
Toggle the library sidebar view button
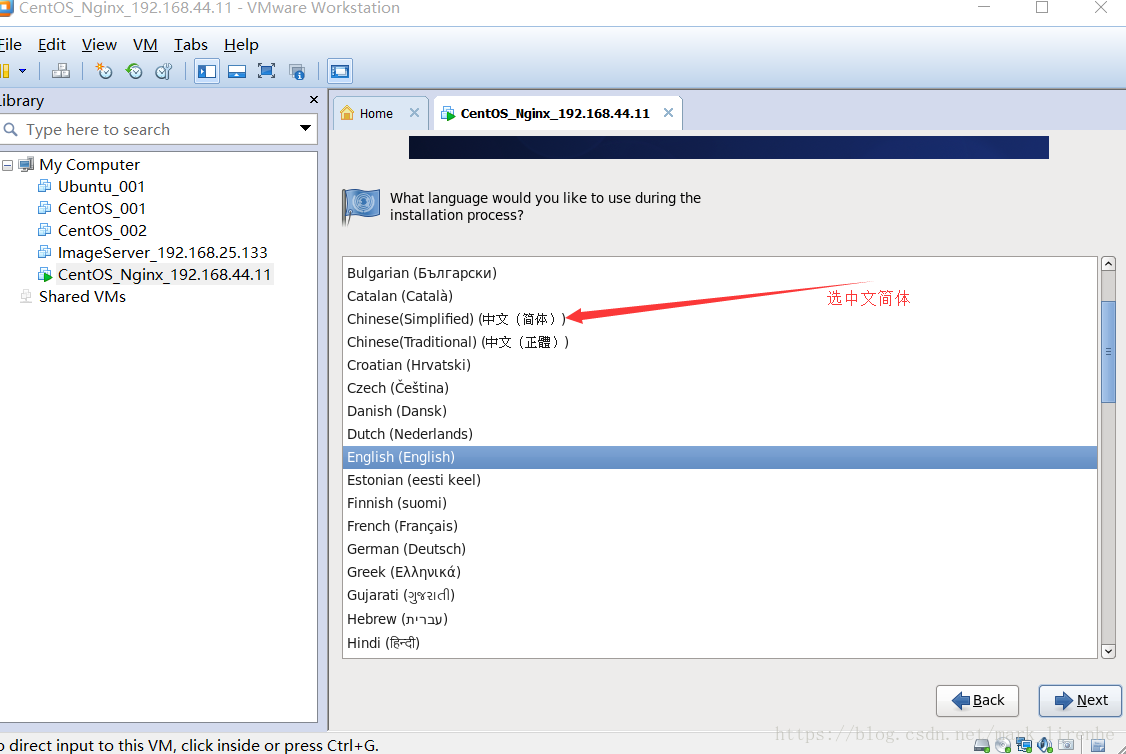[x=207, y=71]
